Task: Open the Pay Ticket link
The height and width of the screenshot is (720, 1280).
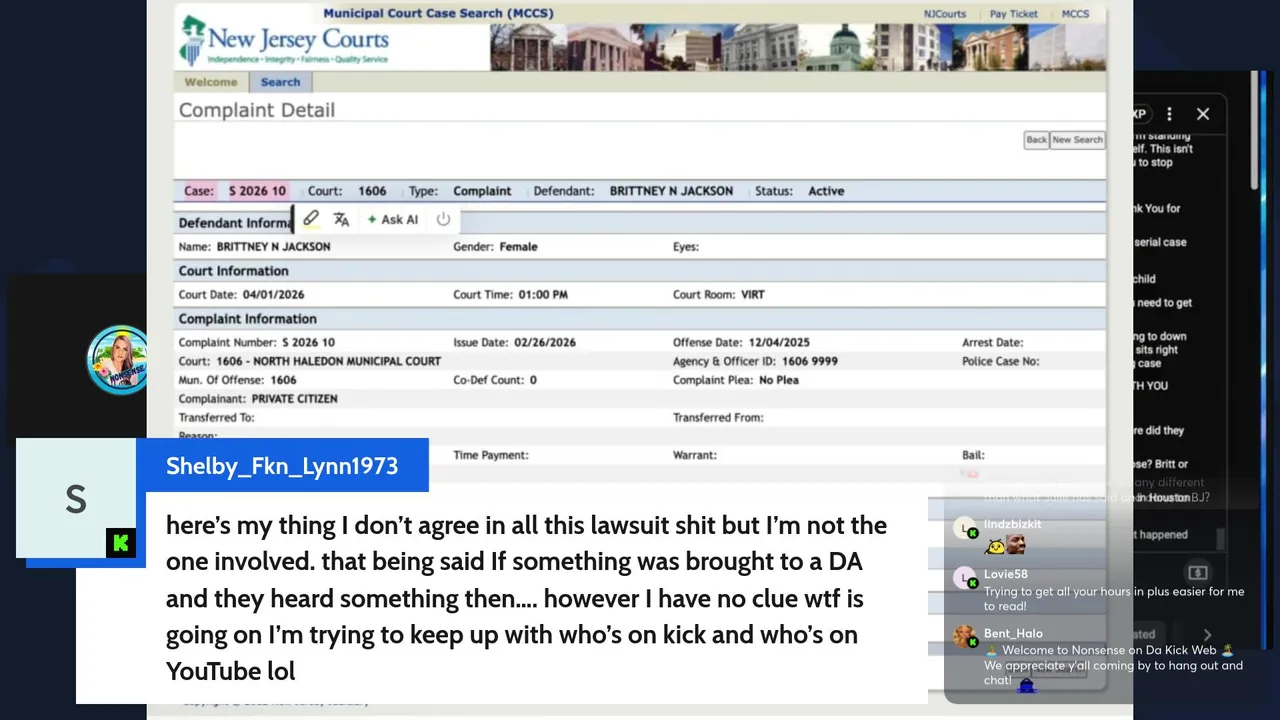Action: (x=1014, y=14)
